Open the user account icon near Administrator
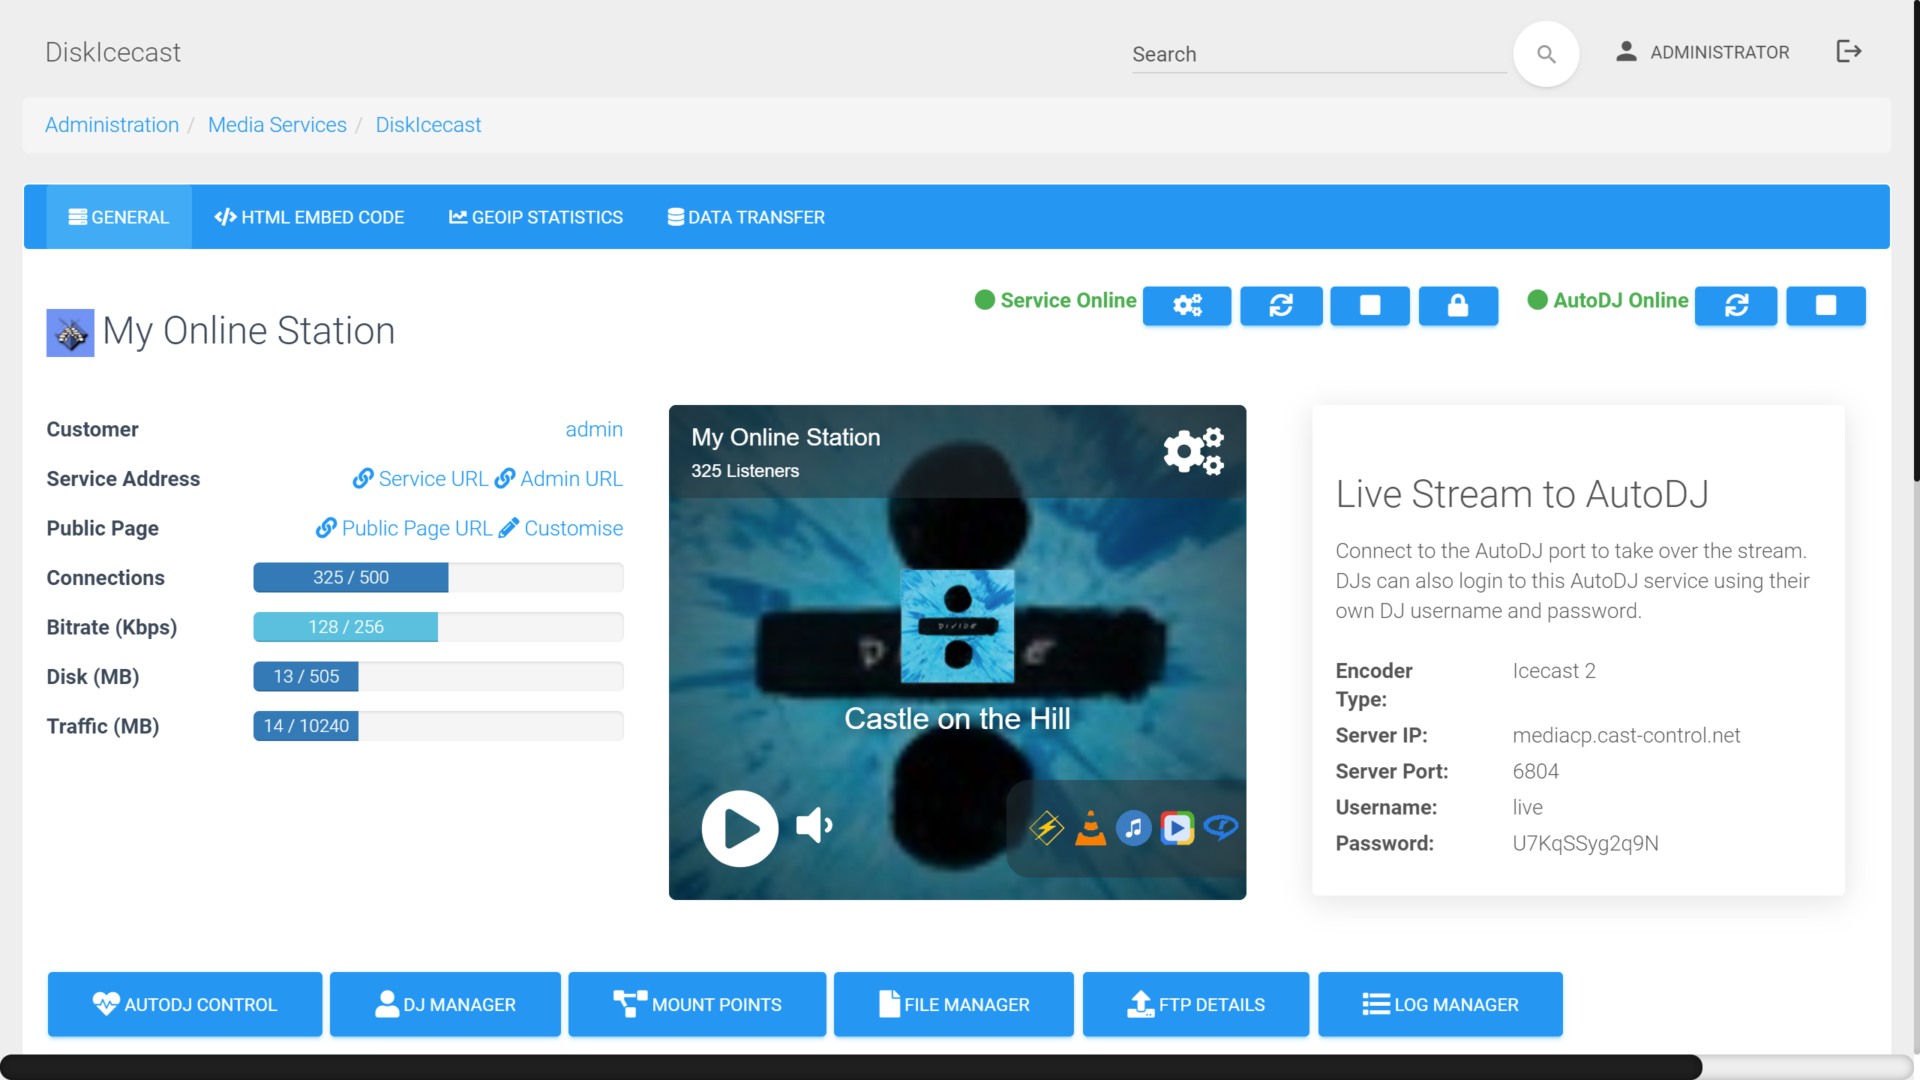The width and height of the screenshot is (1920, 1080). [1625, 51]
